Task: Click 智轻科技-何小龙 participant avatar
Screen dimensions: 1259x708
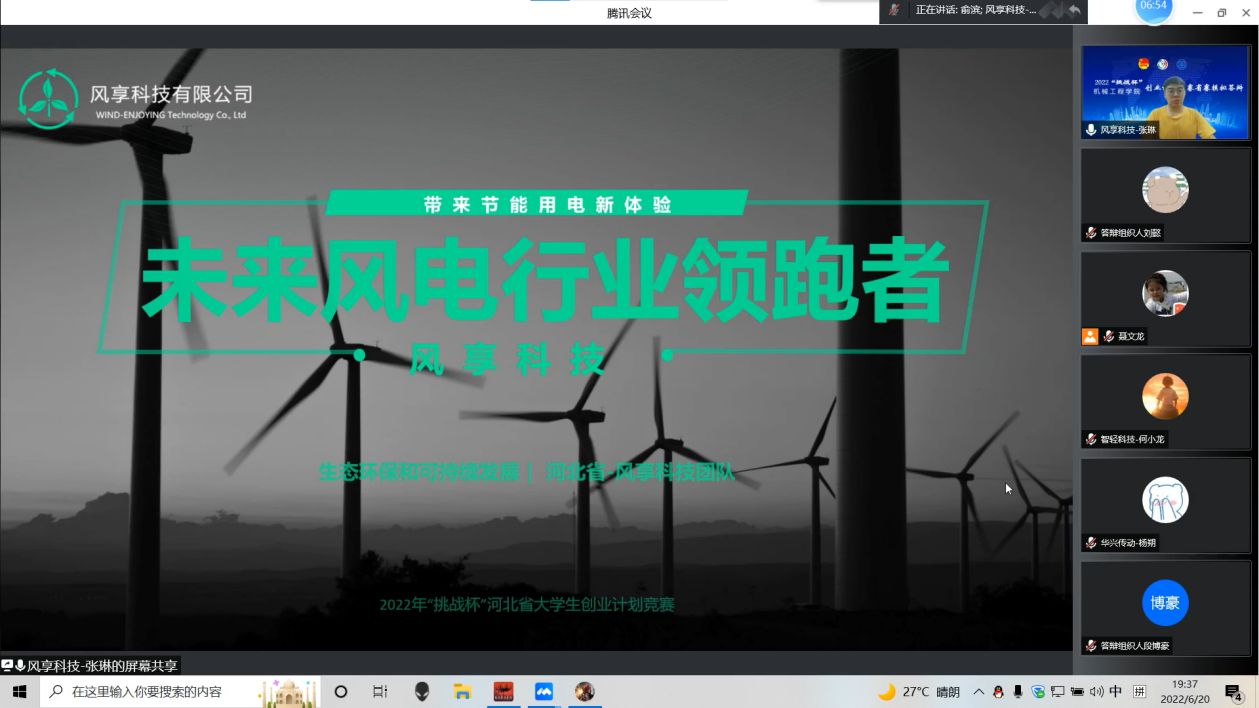Action: [1165, 396]
